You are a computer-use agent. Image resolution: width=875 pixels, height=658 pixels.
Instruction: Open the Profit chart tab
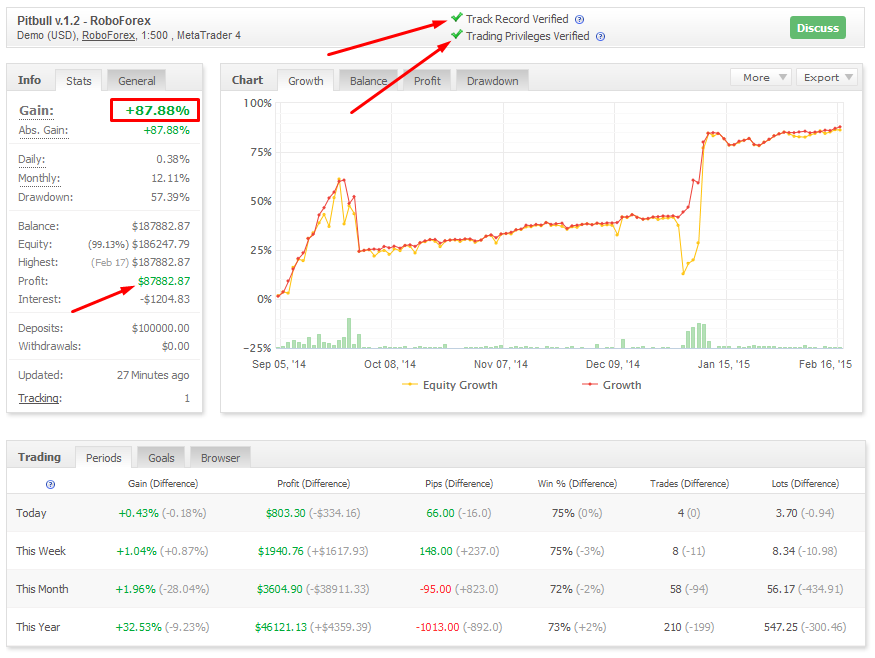coord(427,81)
